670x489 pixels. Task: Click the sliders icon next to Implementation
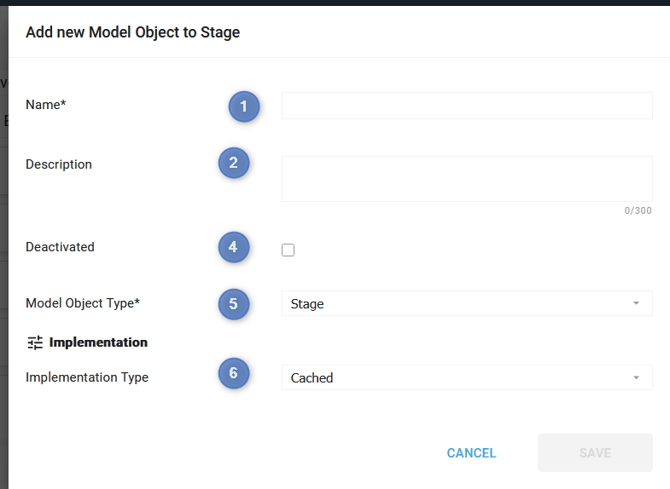click(x=35, y=343)
